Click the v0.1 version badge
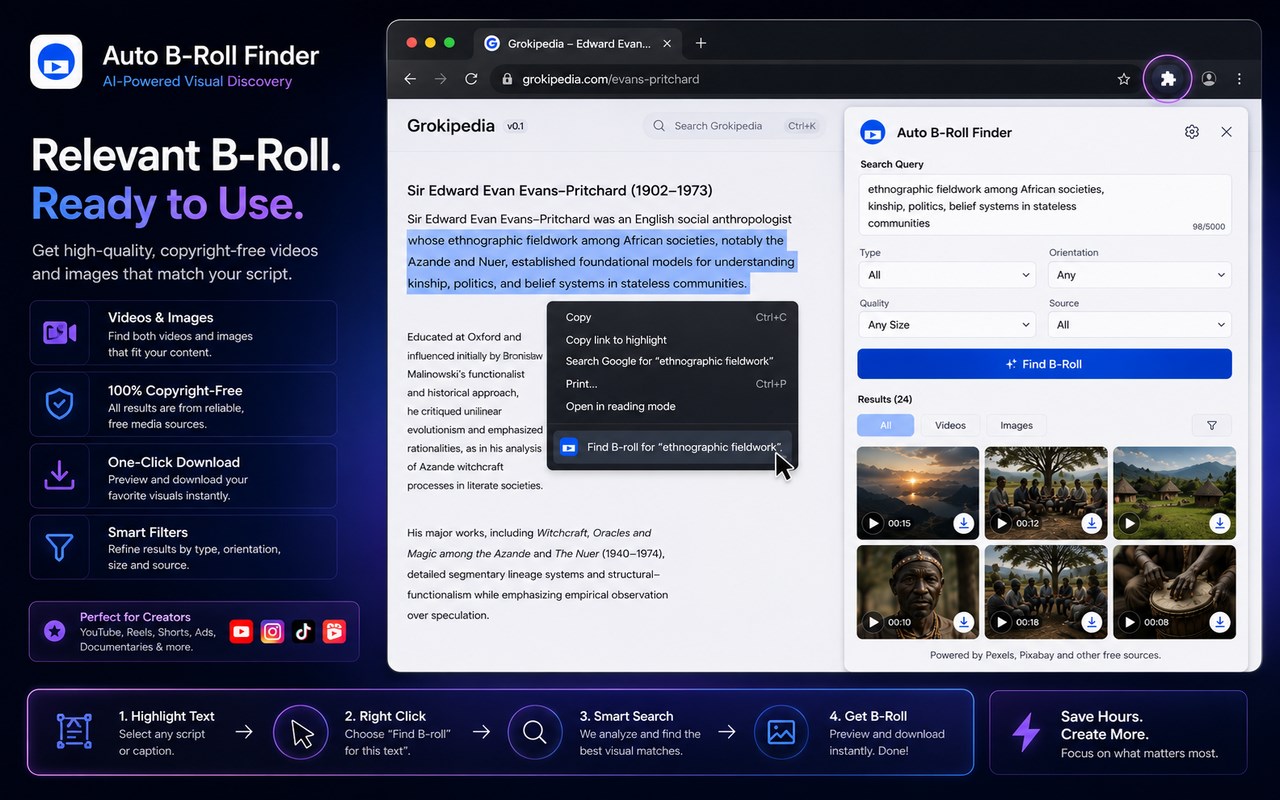Viewport: 1280px width, 800px height. 516,126
